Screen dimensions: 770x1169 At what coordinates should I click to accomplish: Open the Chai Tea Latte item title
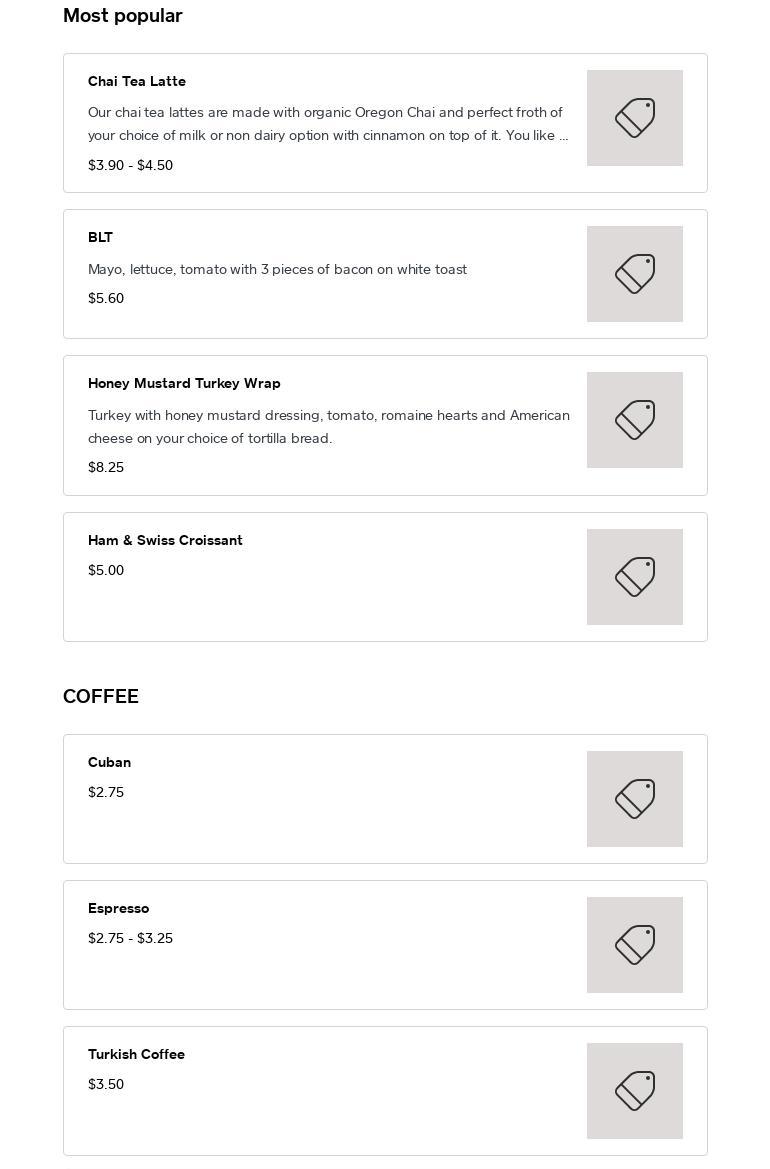click(x=137, y=81)
